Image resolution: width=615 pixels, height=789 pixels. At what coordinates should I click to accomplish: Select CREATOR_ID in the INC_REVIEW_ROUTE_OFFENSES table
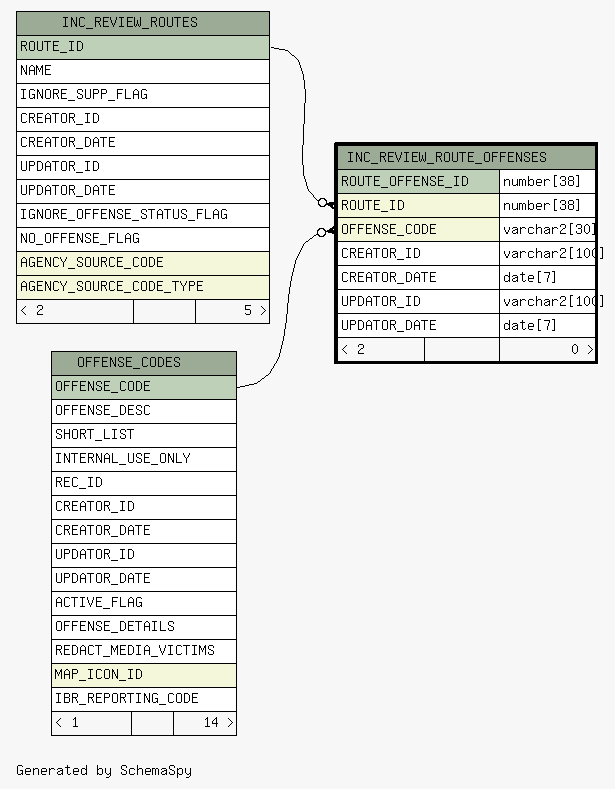[x=418, y=254]
